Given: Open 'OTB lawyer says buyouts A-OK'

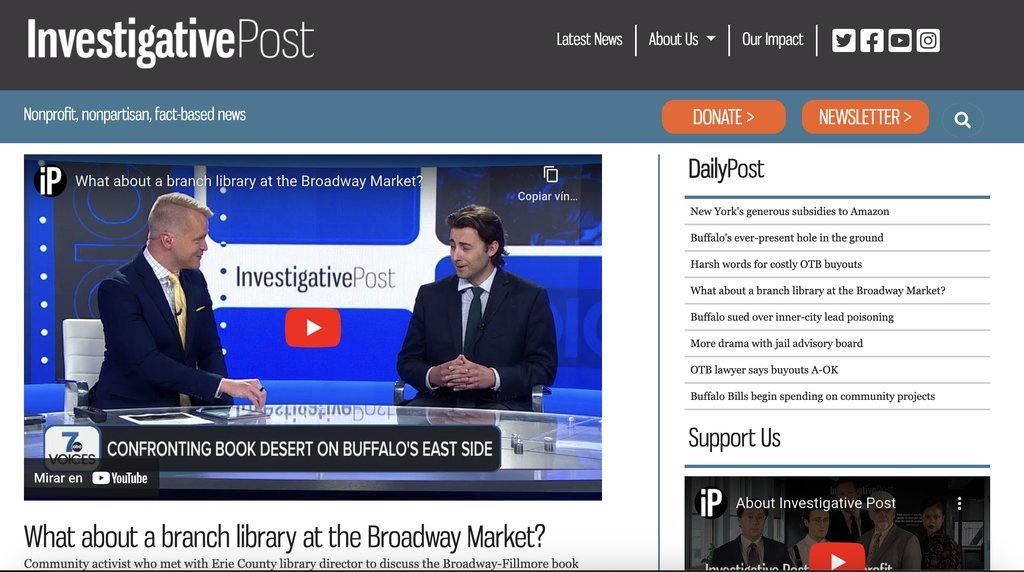Looking at the screenshot, I should [x=764, y=370].
